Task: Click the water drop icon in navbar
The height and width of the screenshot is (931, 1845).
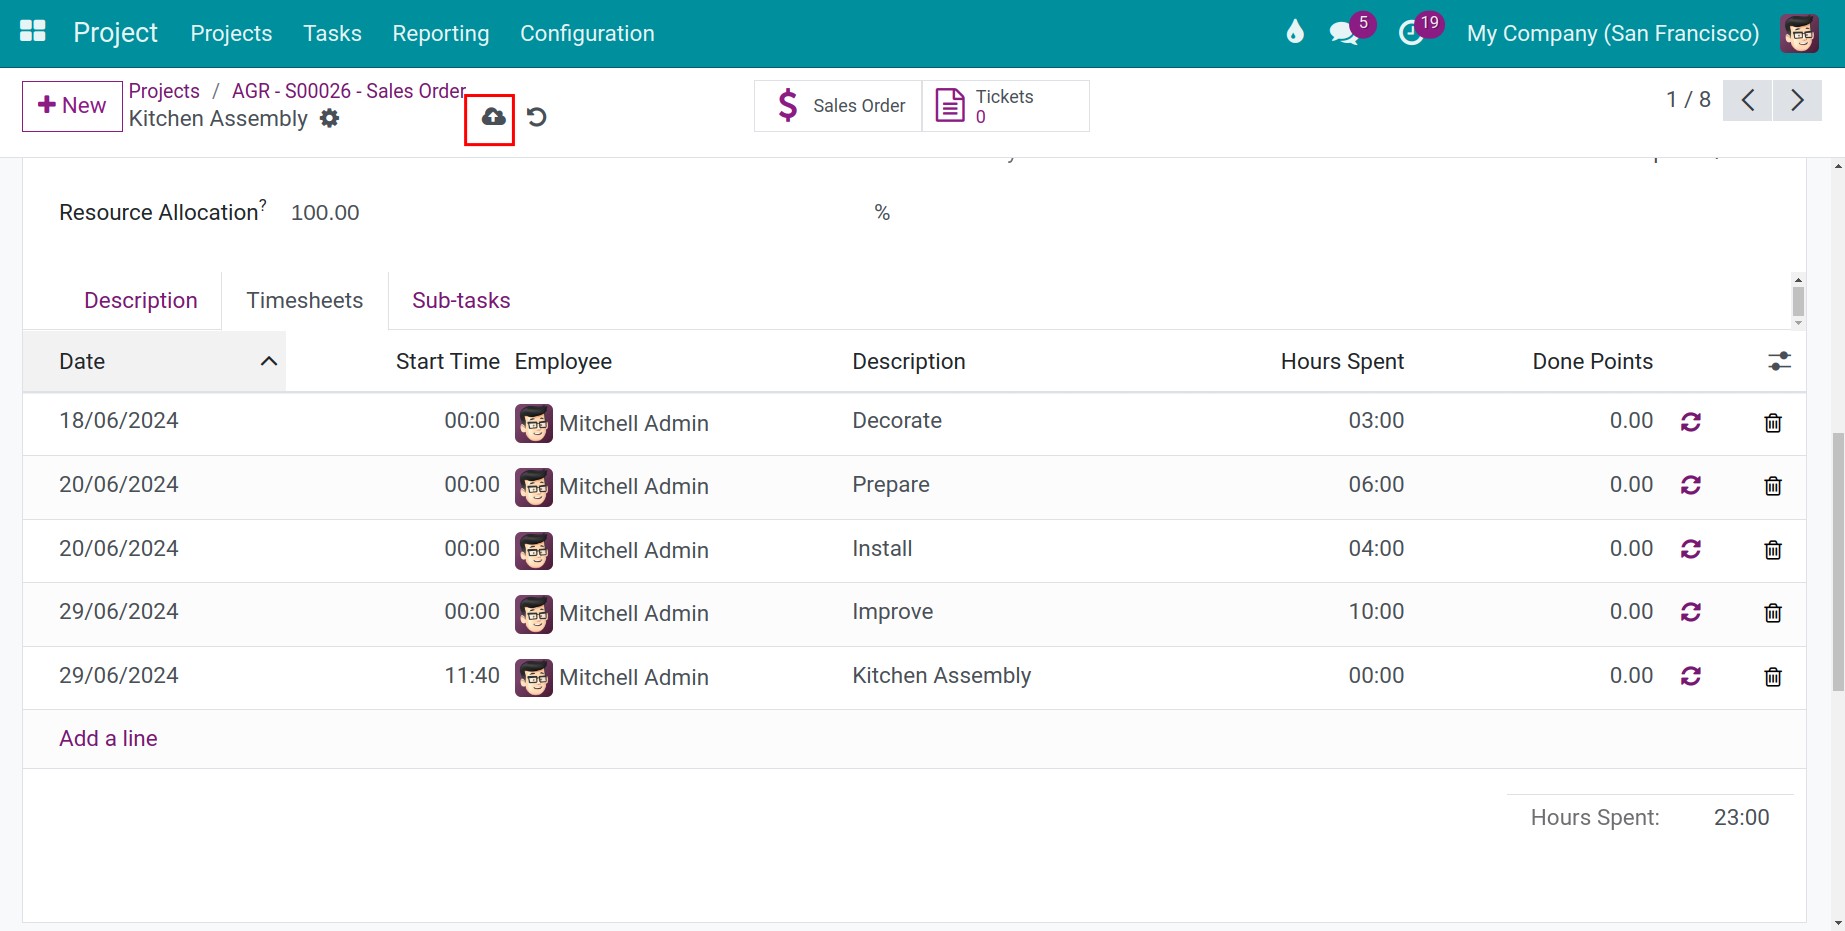Action: tap(1295, 33)
